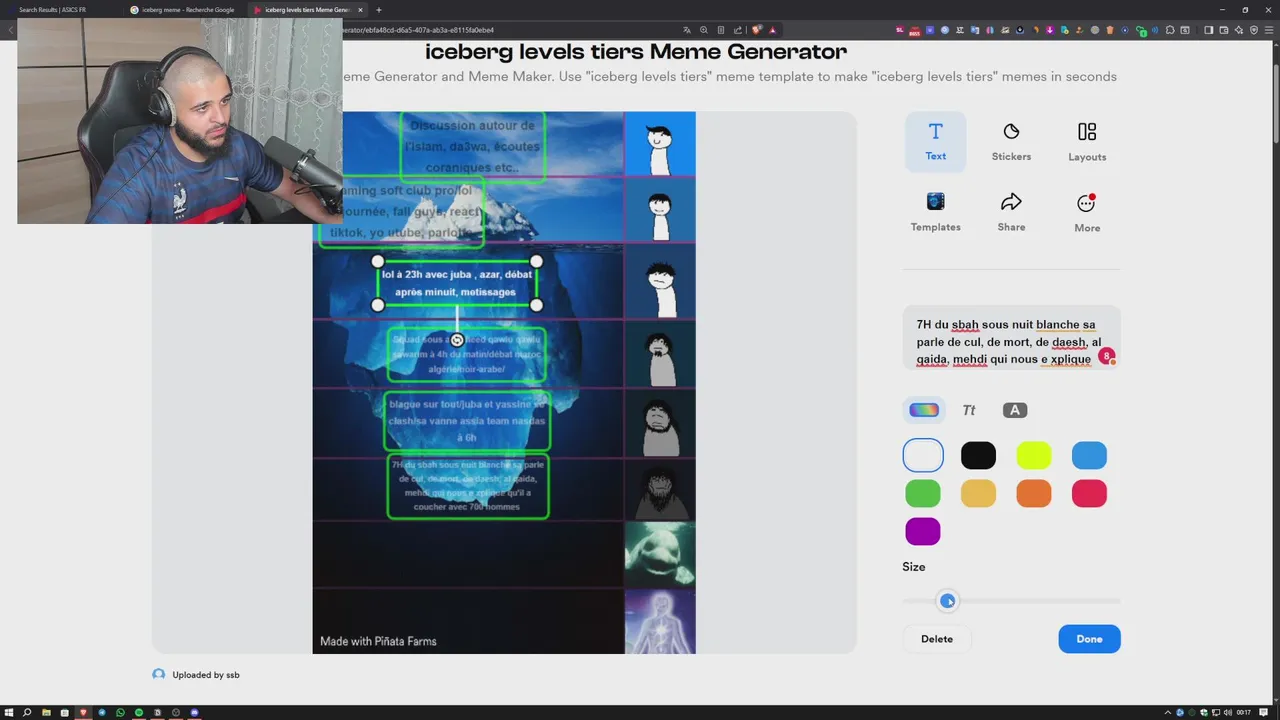The image size is (1280, 720).
Task: Open the browser hamburger menu
Action: click(1268, 30)
